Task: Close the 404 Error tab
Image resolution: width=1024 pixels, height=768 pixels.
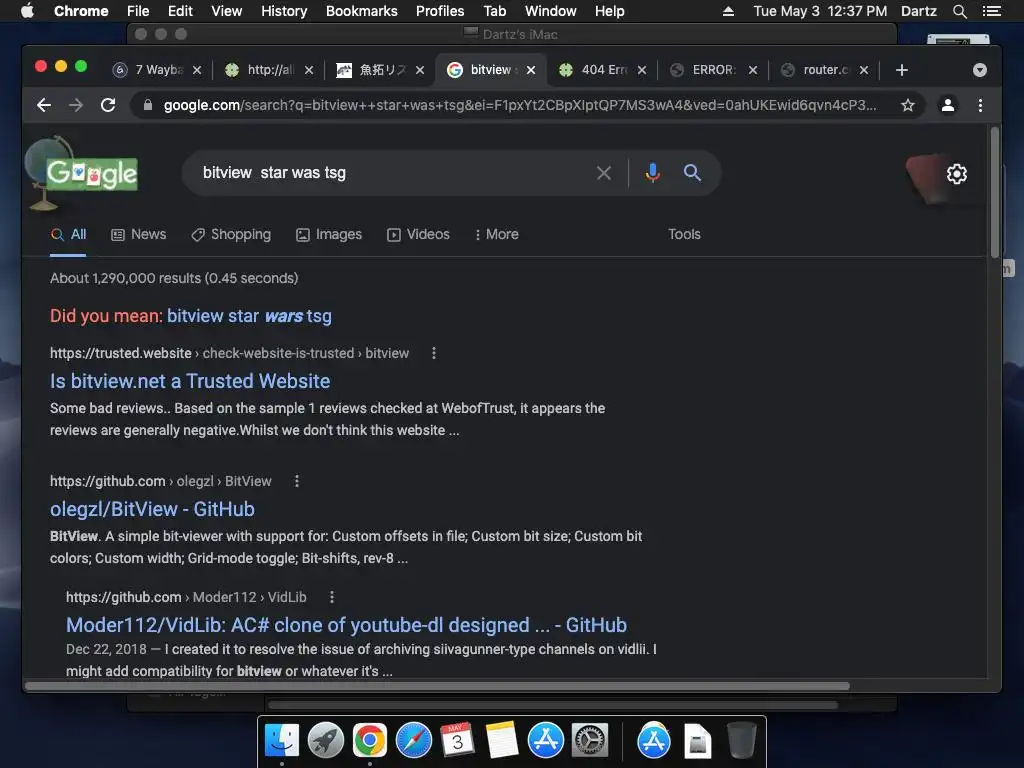Action: (x=642, y=70)
